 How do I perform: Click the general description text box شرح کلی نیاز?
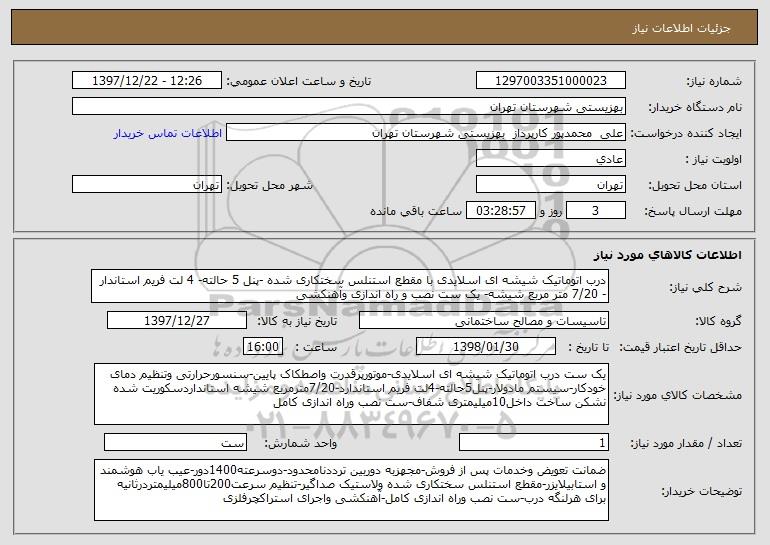pyautogui.click(x=350, y=286)
